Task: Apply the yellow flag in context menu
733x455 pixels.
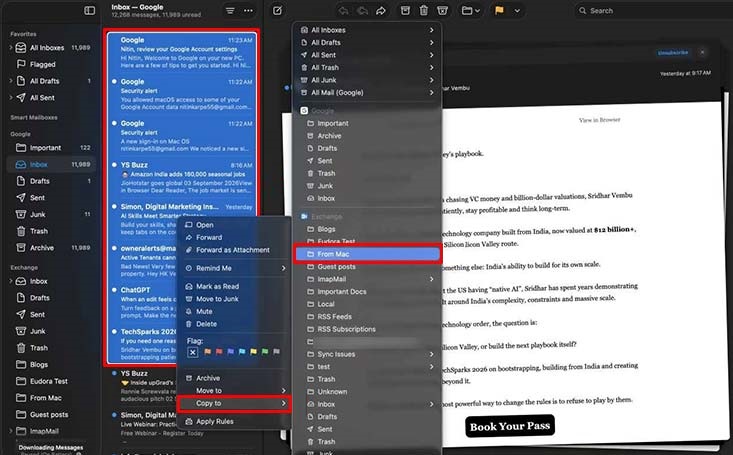Action: coord(253,352)
